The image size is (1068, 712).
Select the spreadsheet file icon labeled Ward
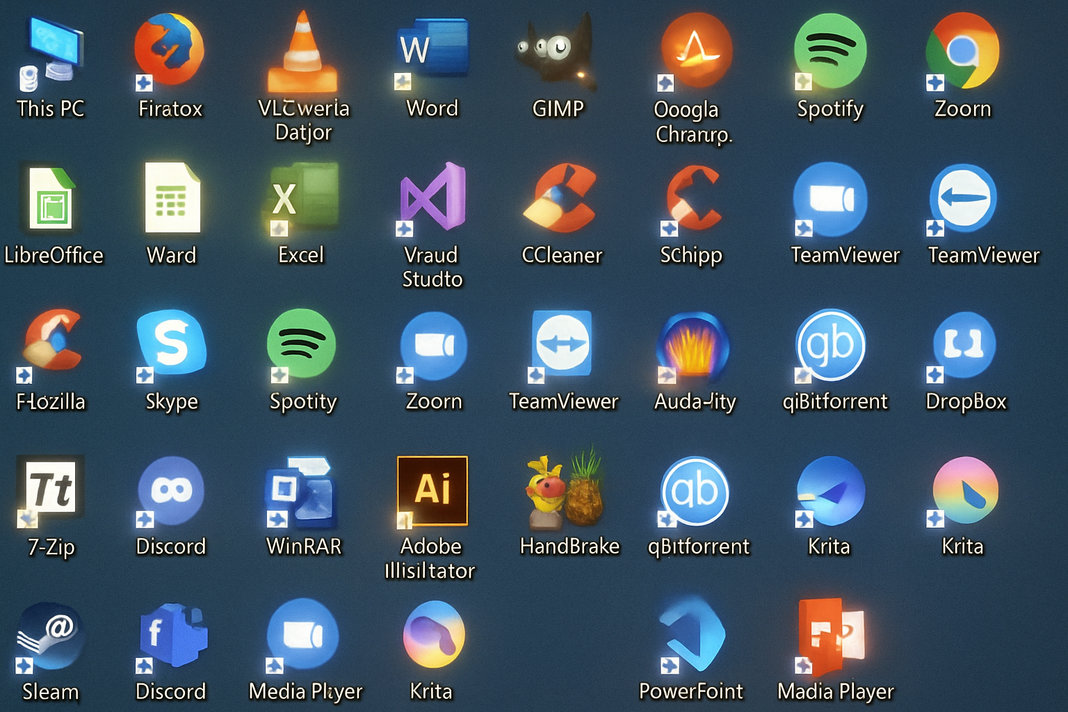172,198
